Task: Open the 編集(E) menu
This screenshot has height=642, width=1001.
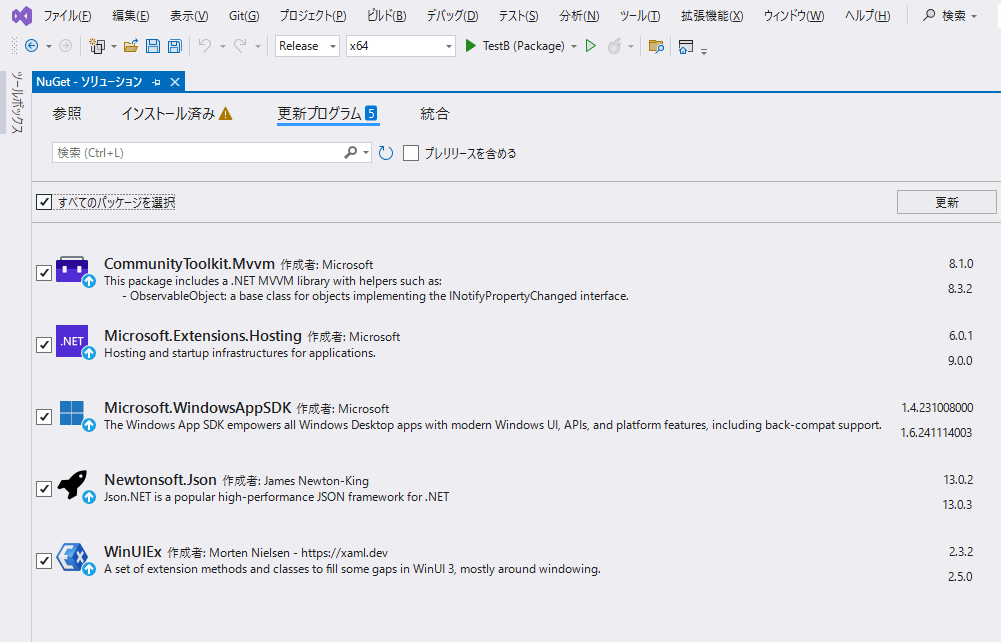Action: tap(130, 16)
